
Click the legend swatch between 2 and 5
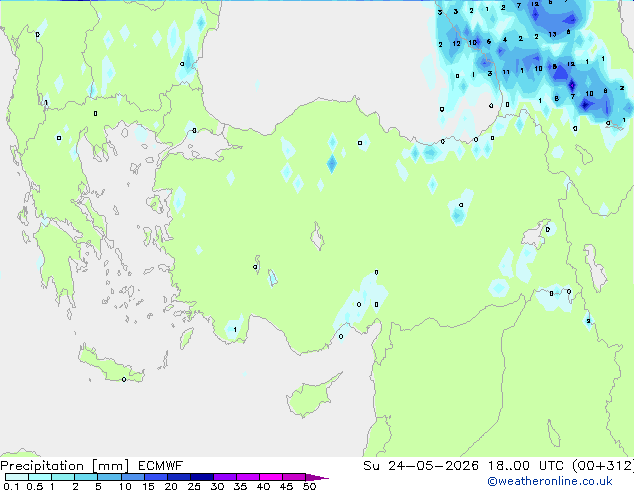[86, 477]
